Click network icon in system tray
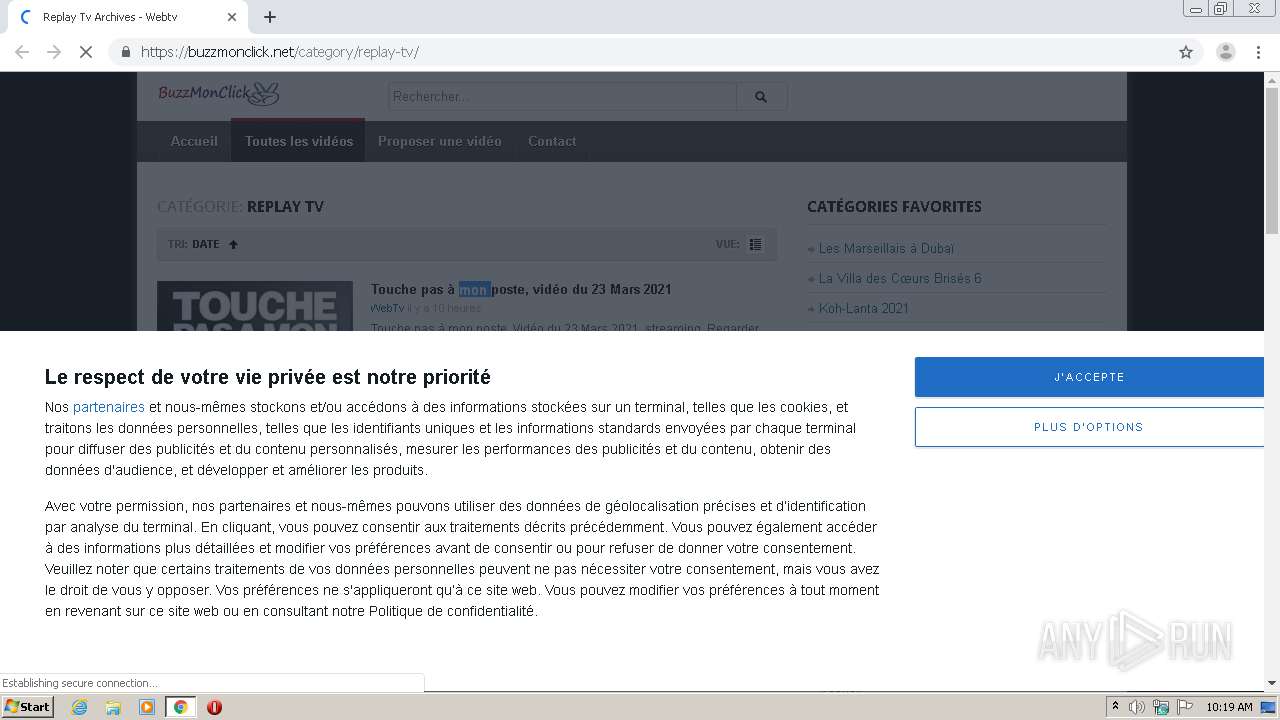This screenshot has height=720, width=1280. (1161, 707)
